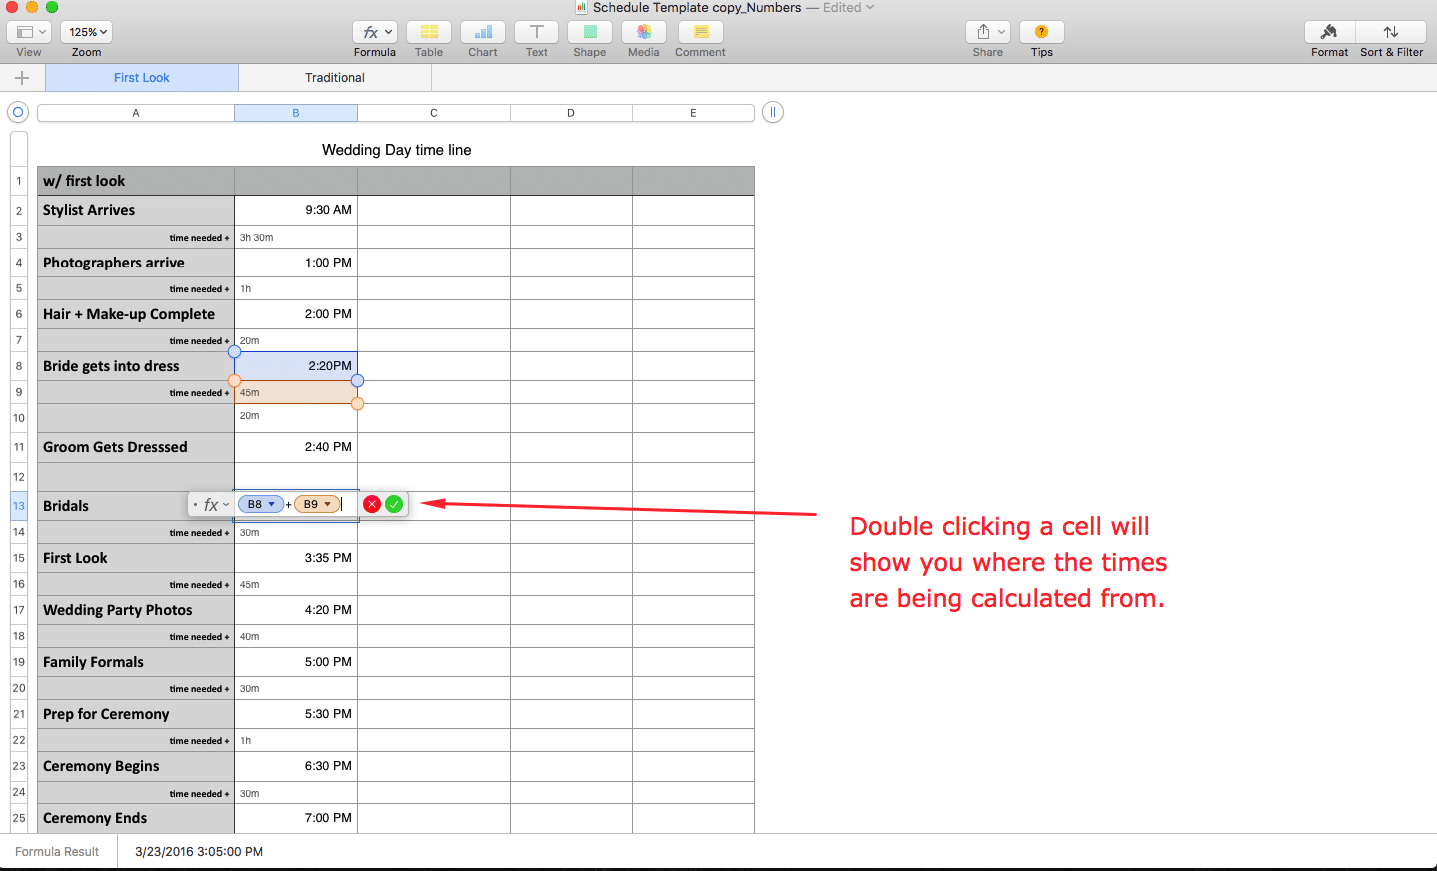Select column D header

tap(571, 113)
